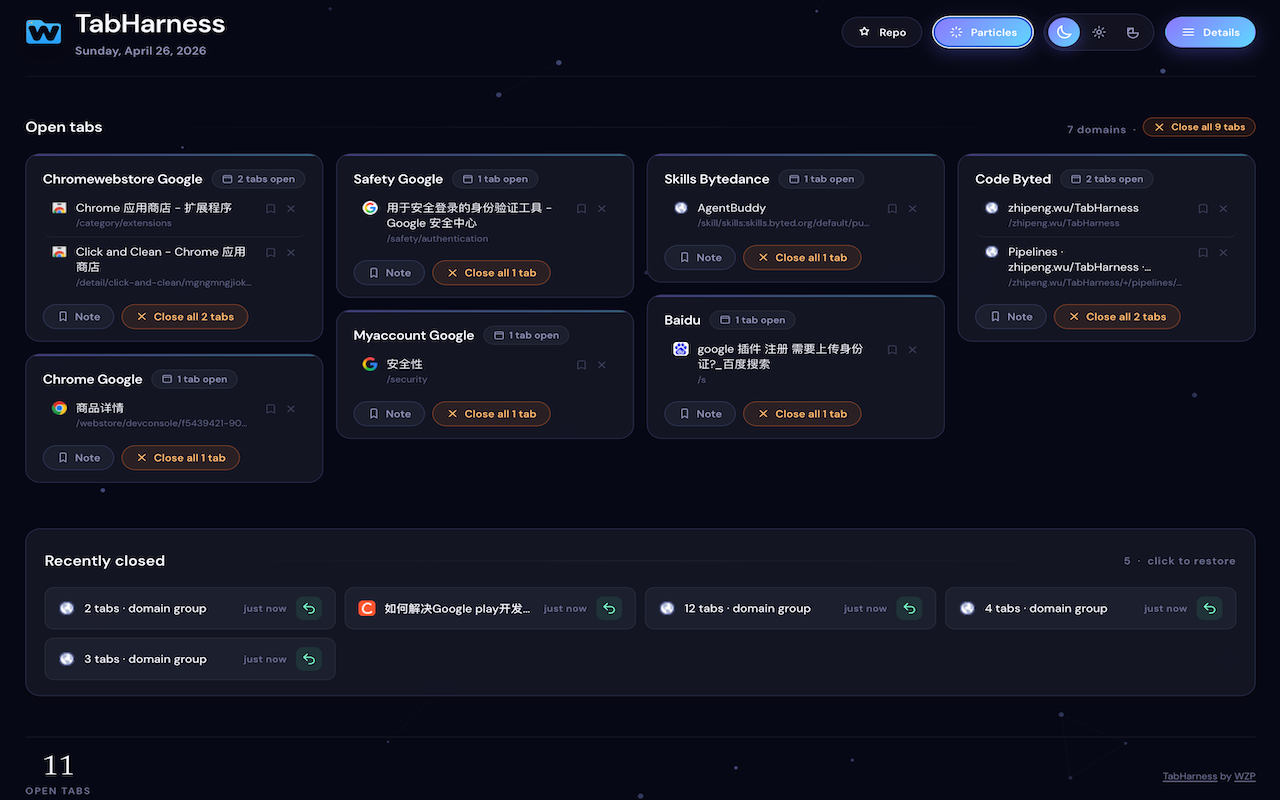Viewport: 1280px width, 800px height.
Task: Bookmark the 商品详情 tab
Action: pyautogui.click(x=270, y=409)
